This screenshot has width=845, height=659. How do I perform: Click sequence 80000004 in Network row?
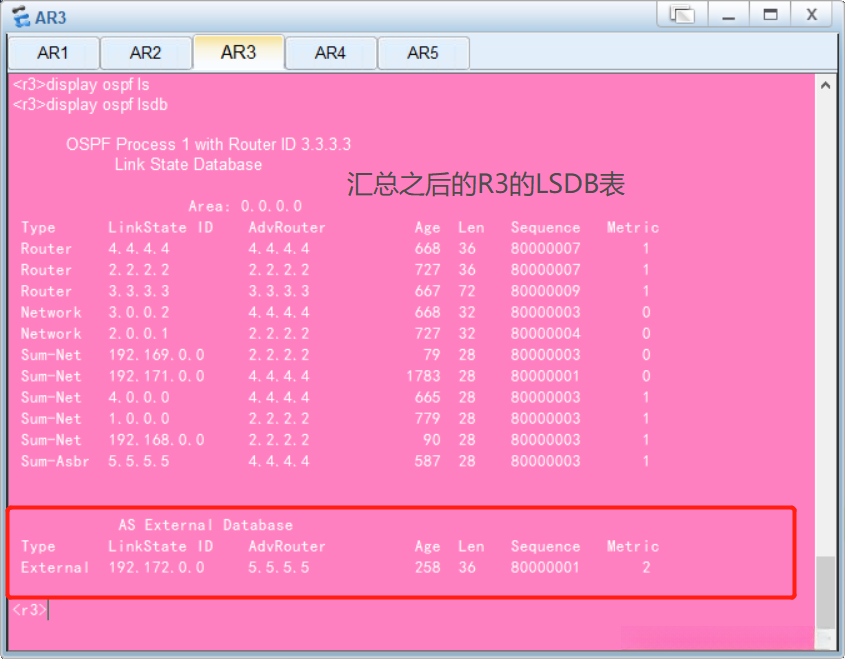pos(545,334)
